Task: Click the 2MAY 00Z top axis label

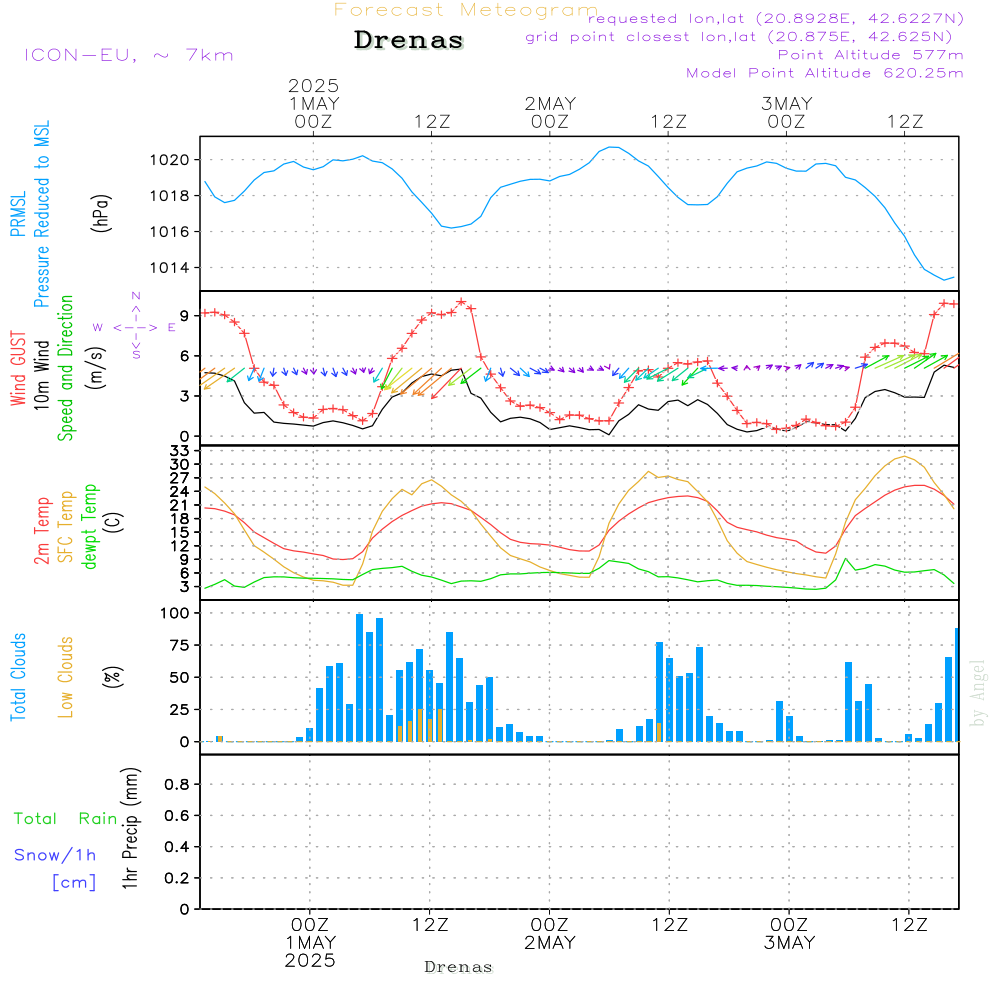Action: coord(550,113)
